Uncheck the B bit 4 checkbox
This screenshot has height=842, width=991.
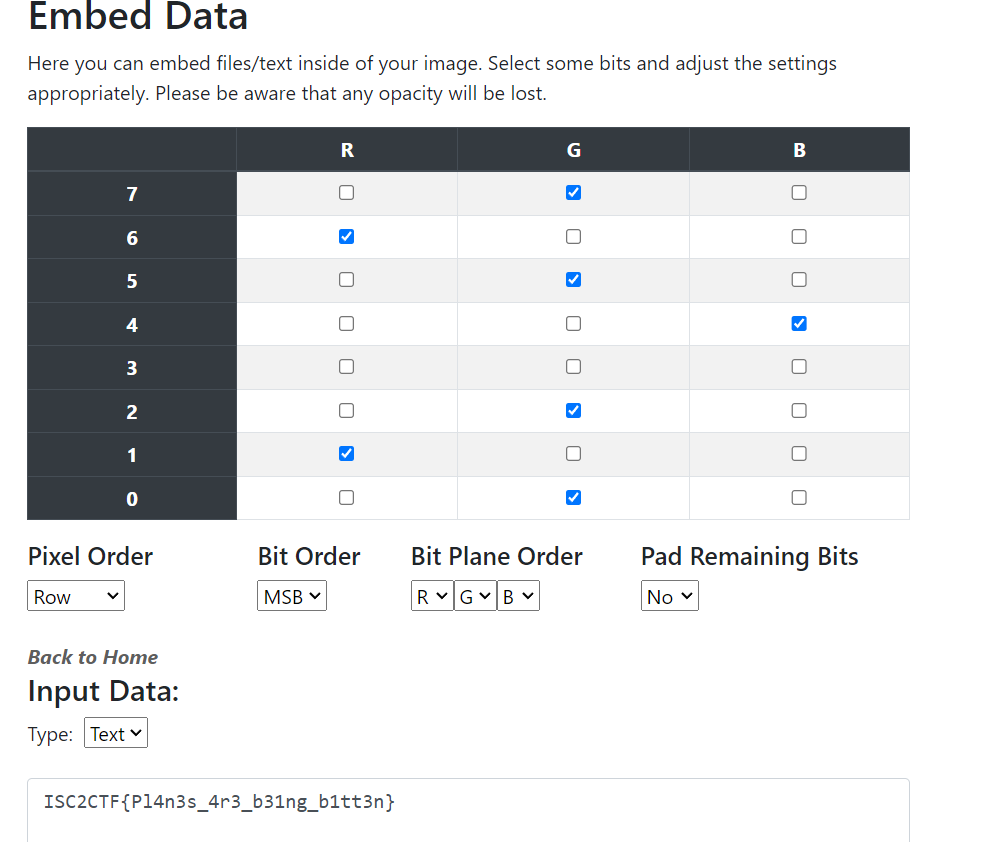tap(799, 324)
